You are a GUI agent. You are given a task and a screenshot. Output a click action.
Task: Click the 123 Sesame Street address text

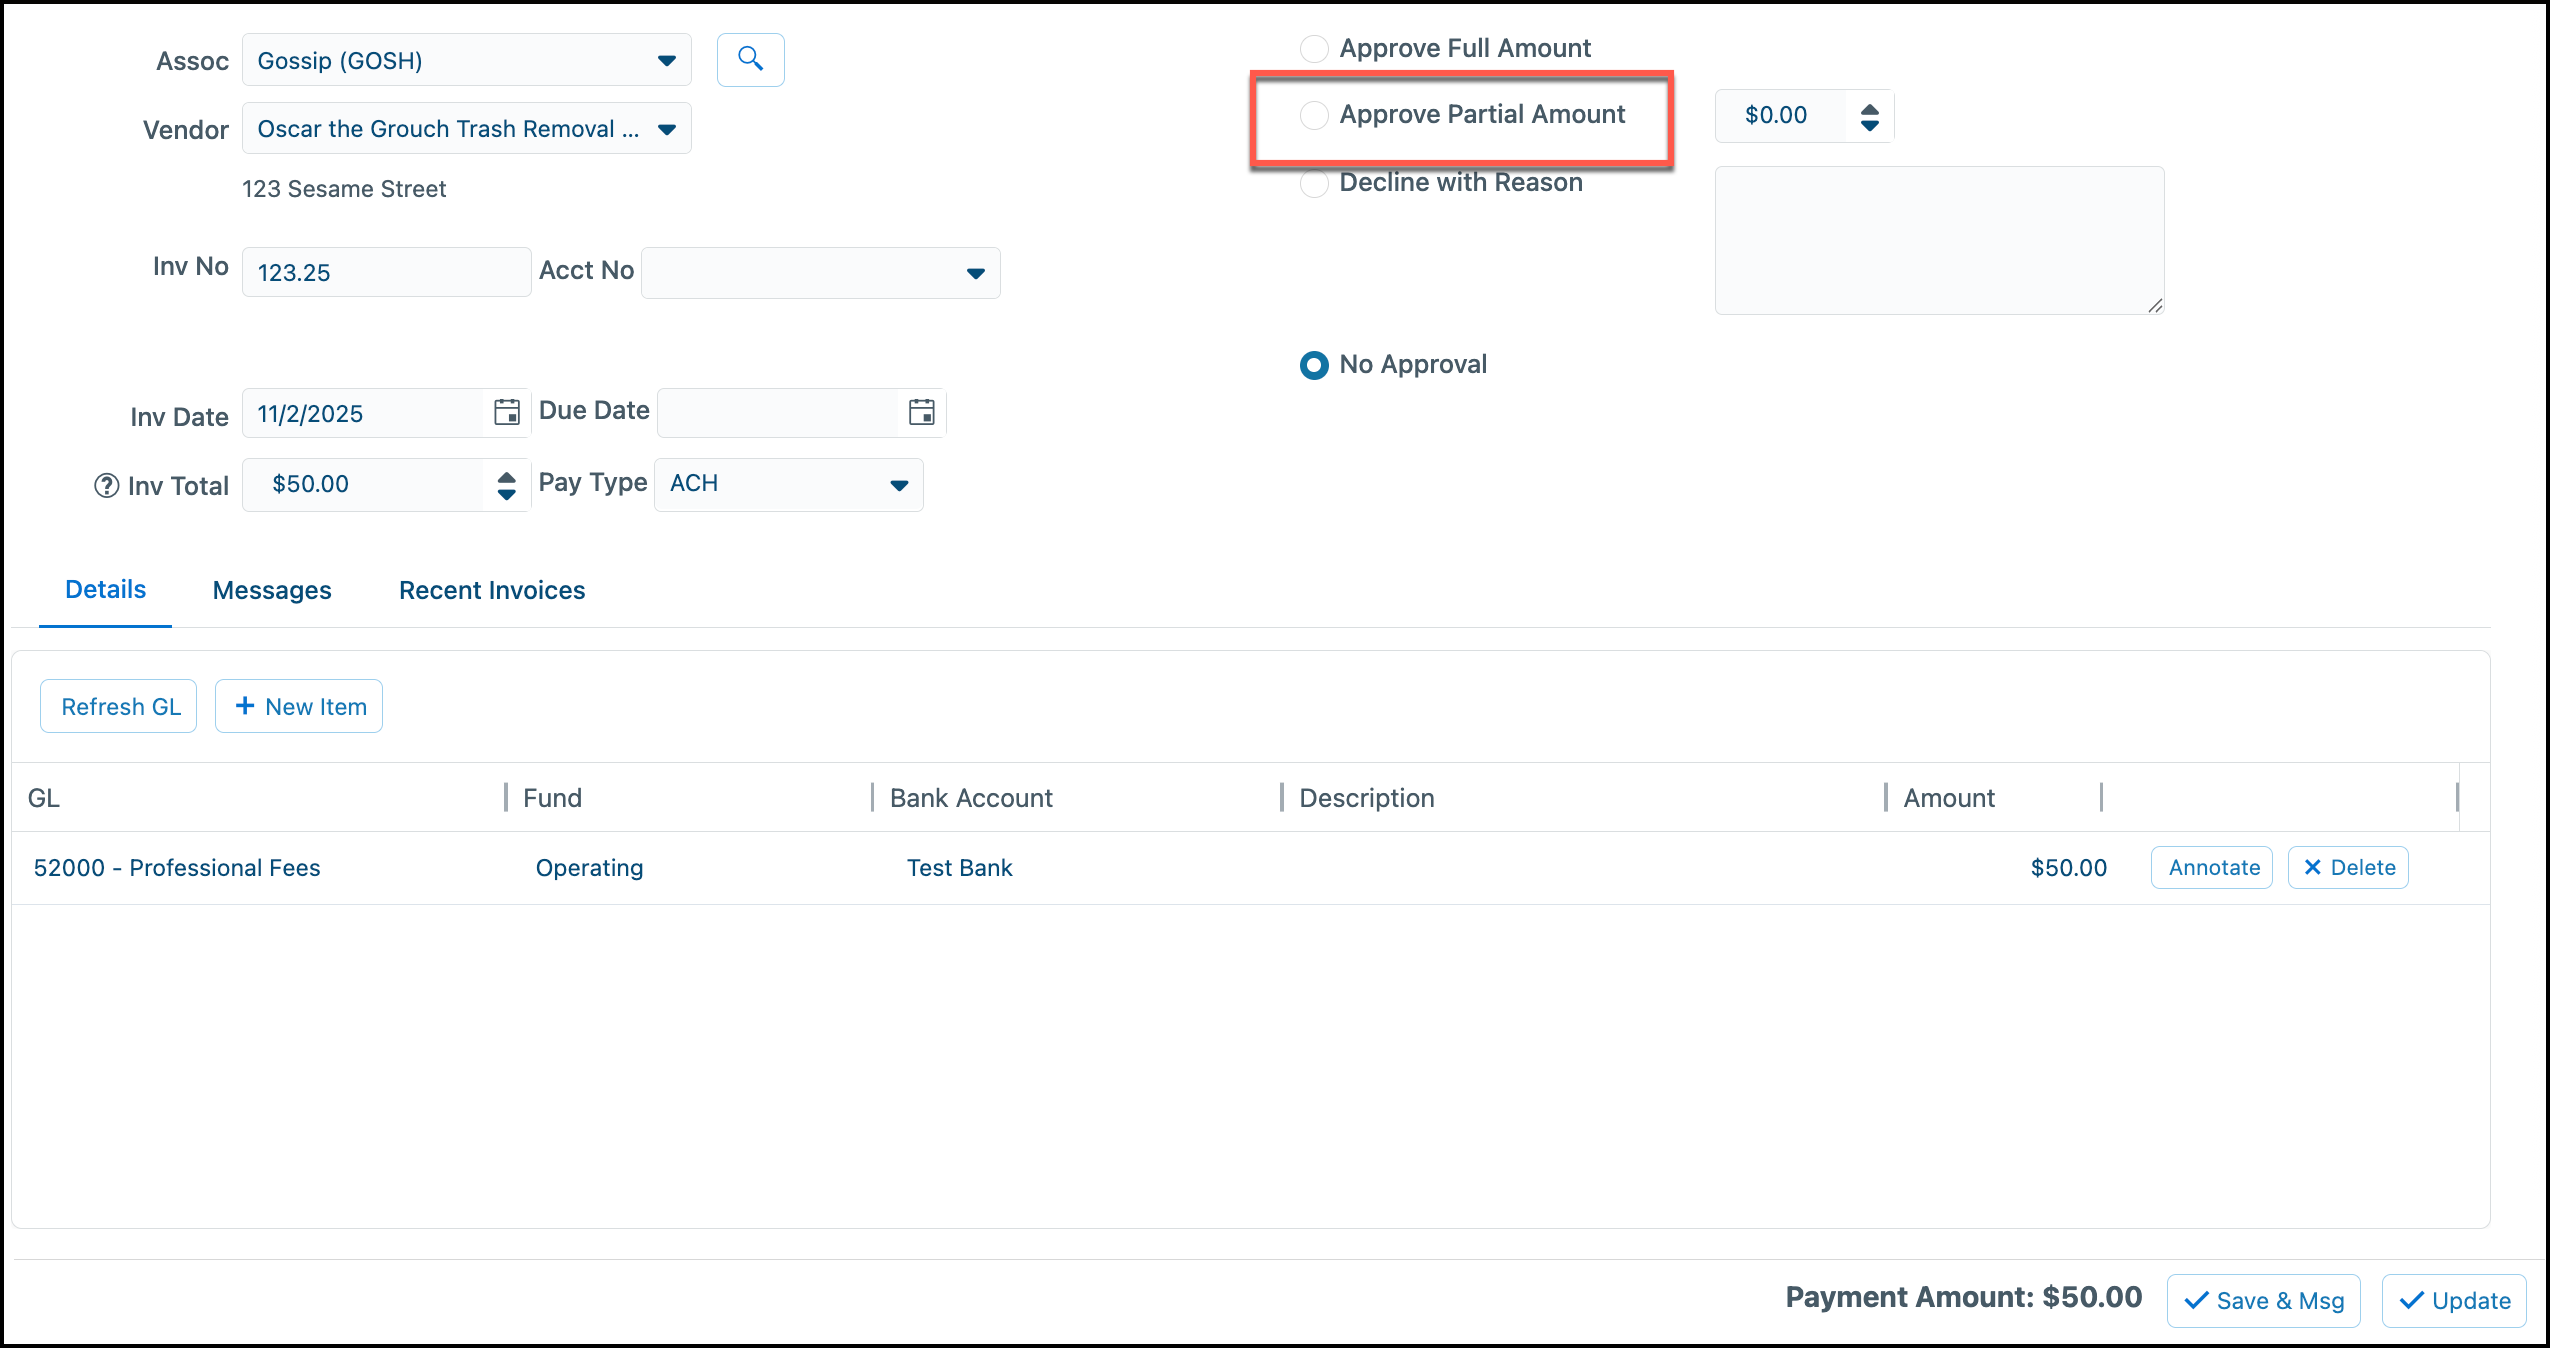(x=344, y=189)
